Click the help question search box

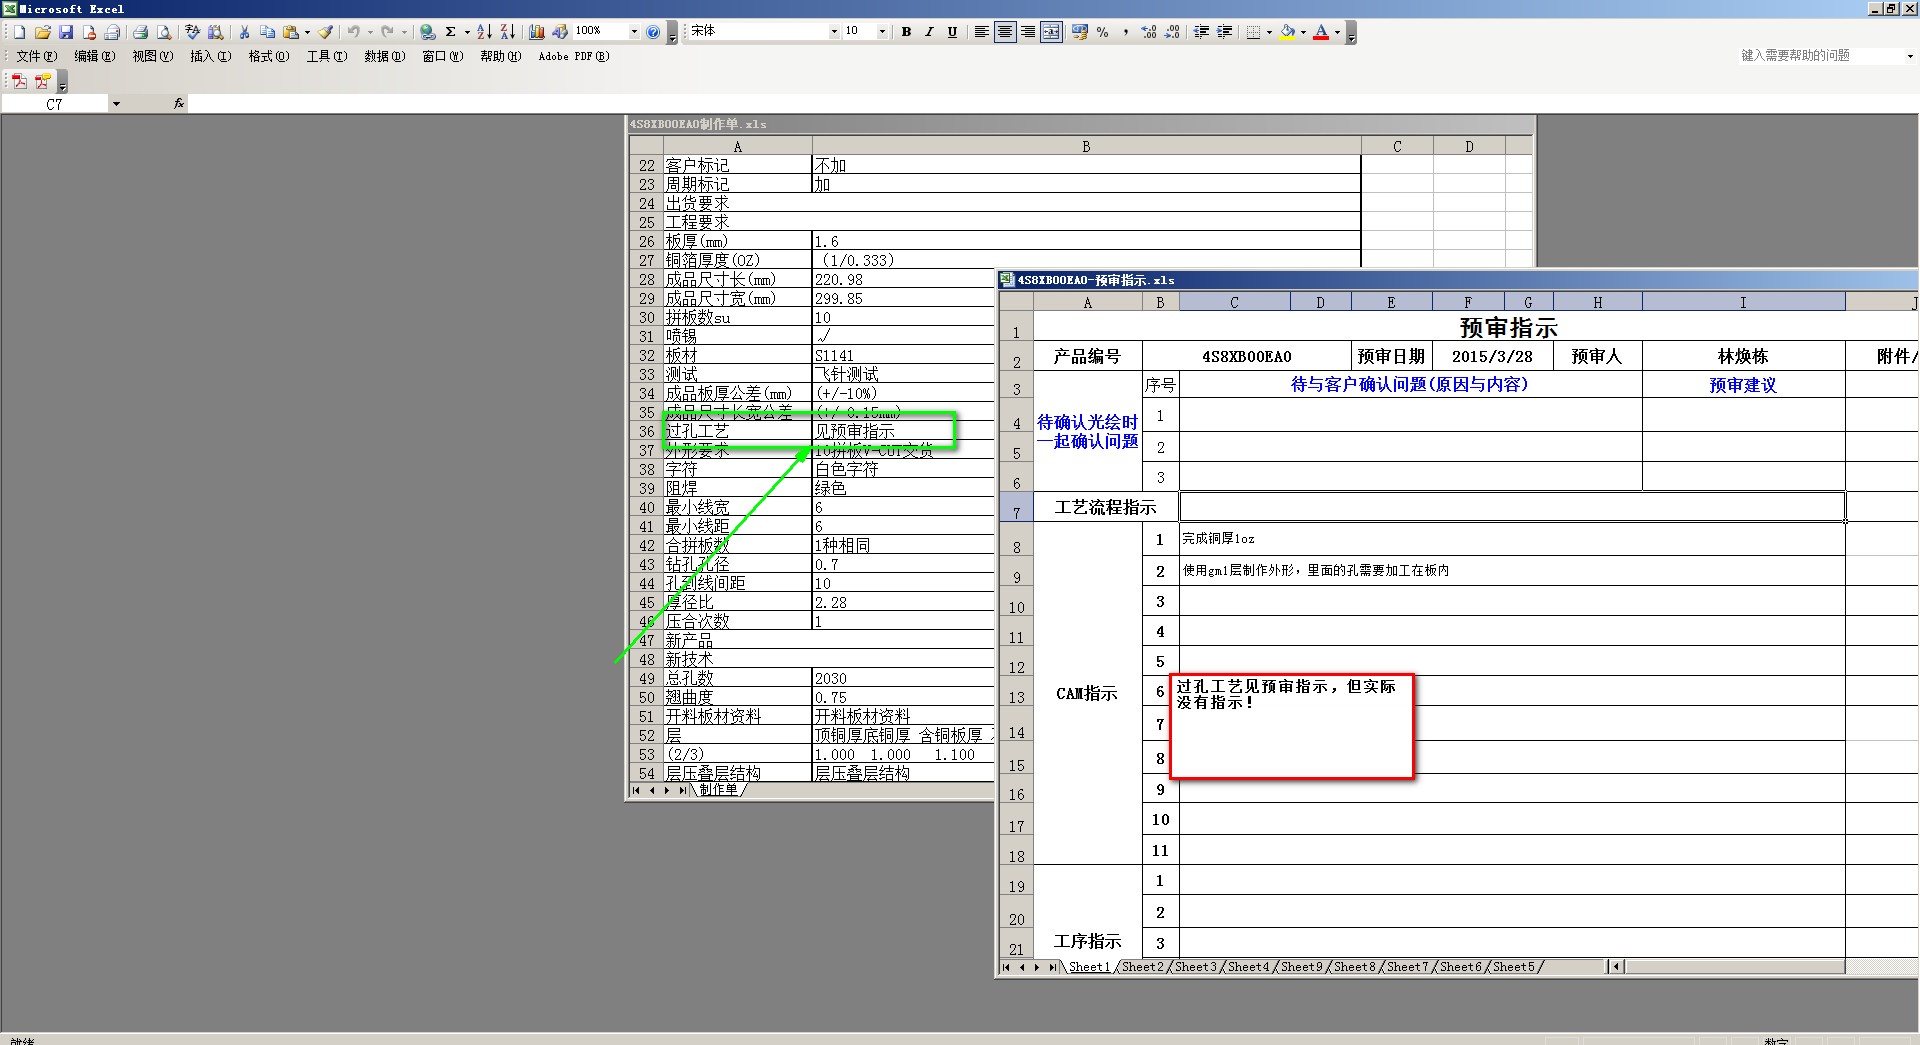[x=1818, y=56]
